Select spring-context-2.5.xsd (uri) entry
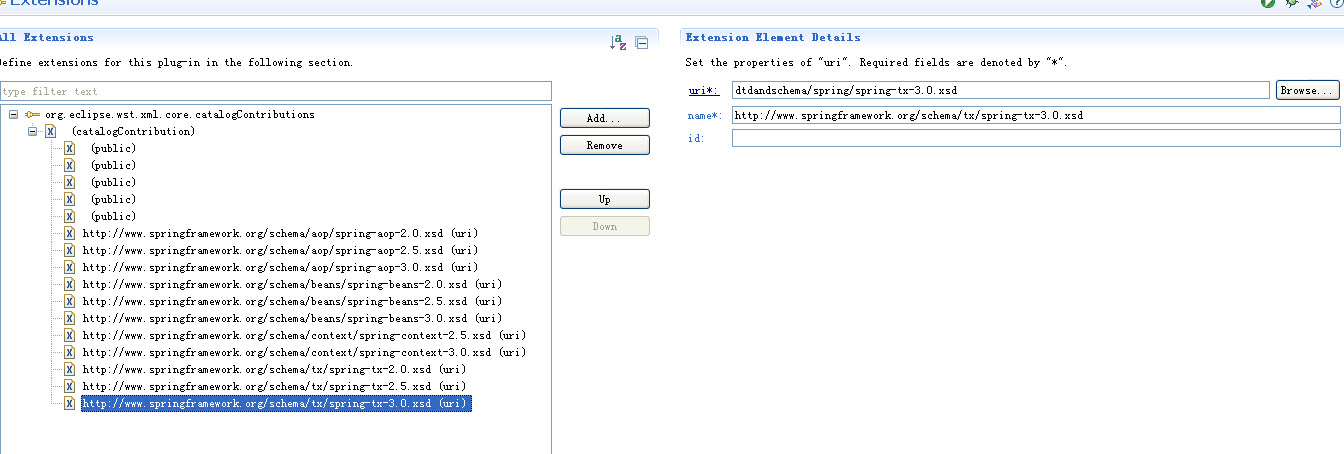The height and width of the screenshot is (454, 1344). click(x=304, y=335)
